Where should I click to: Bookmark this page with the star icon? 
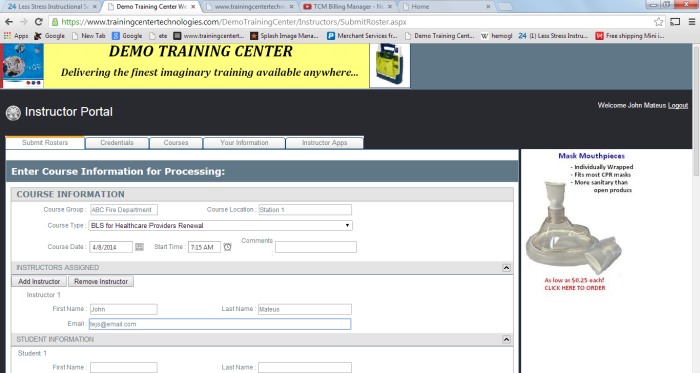point(658,22)
